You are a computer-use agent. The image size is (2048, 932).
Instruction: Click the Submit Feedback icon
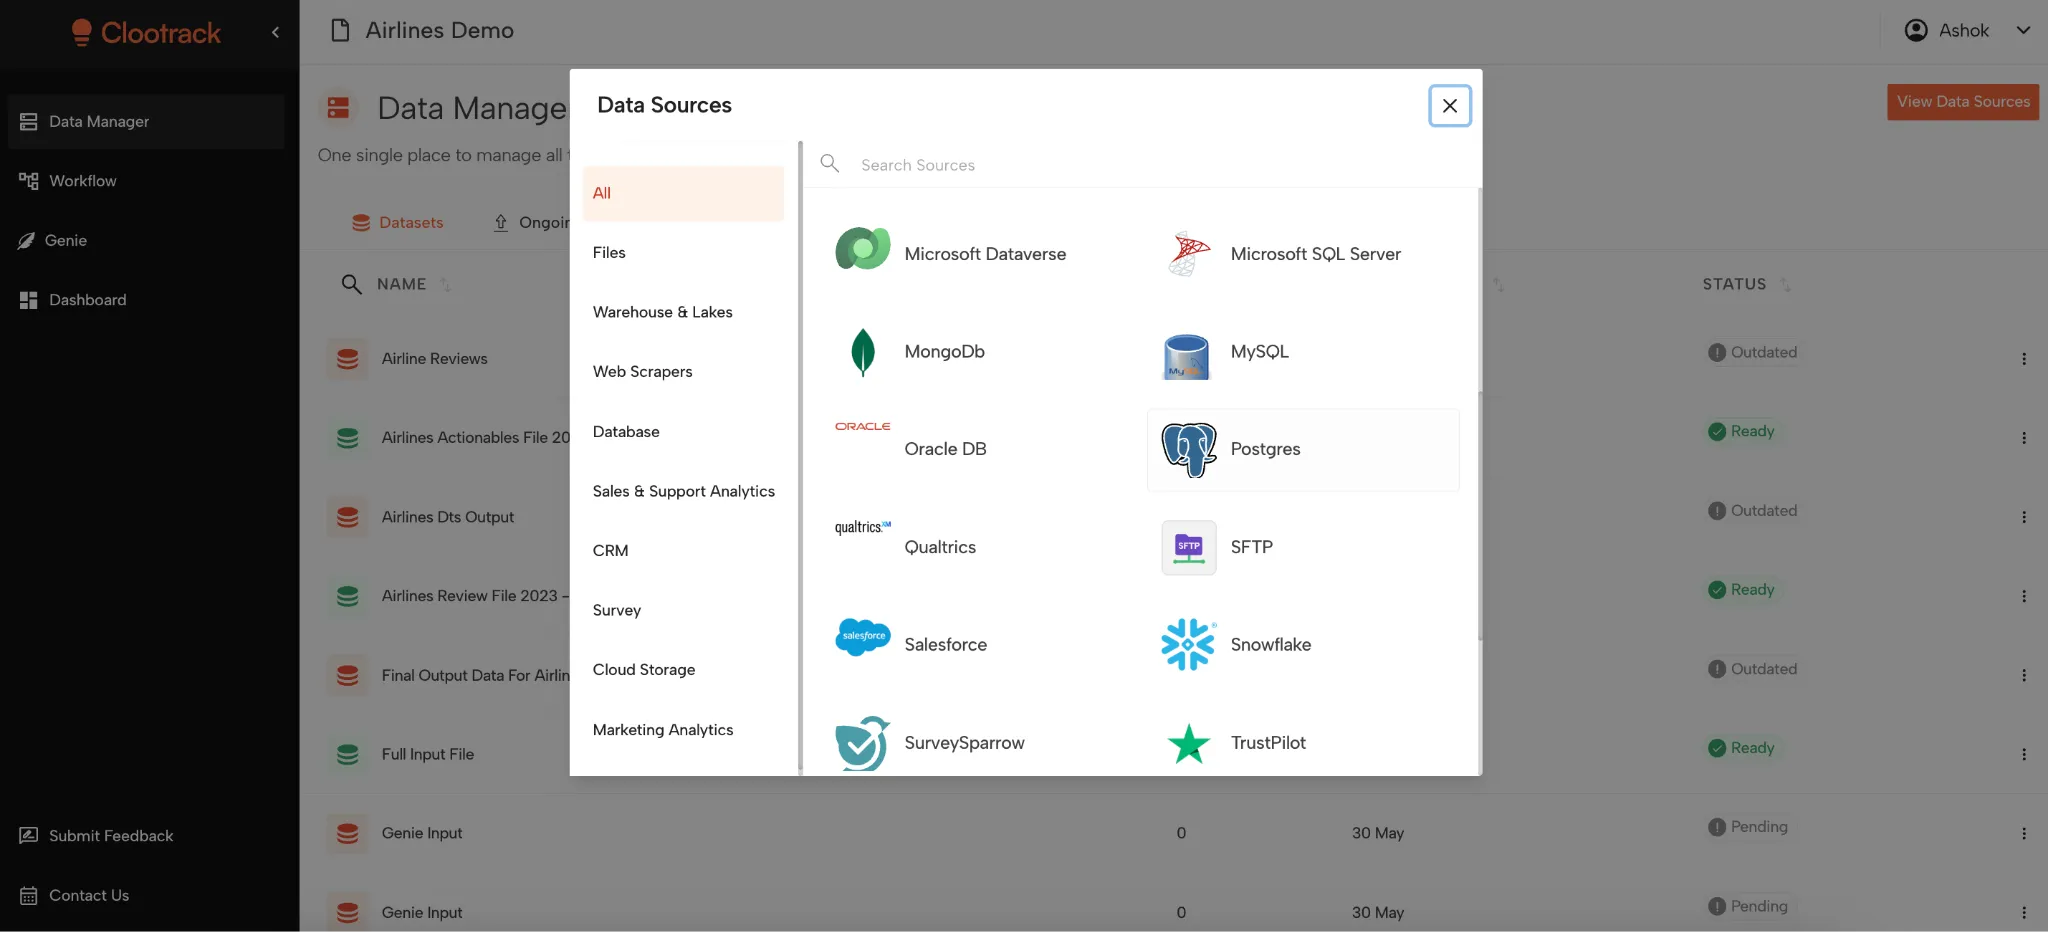pos(29,835)
